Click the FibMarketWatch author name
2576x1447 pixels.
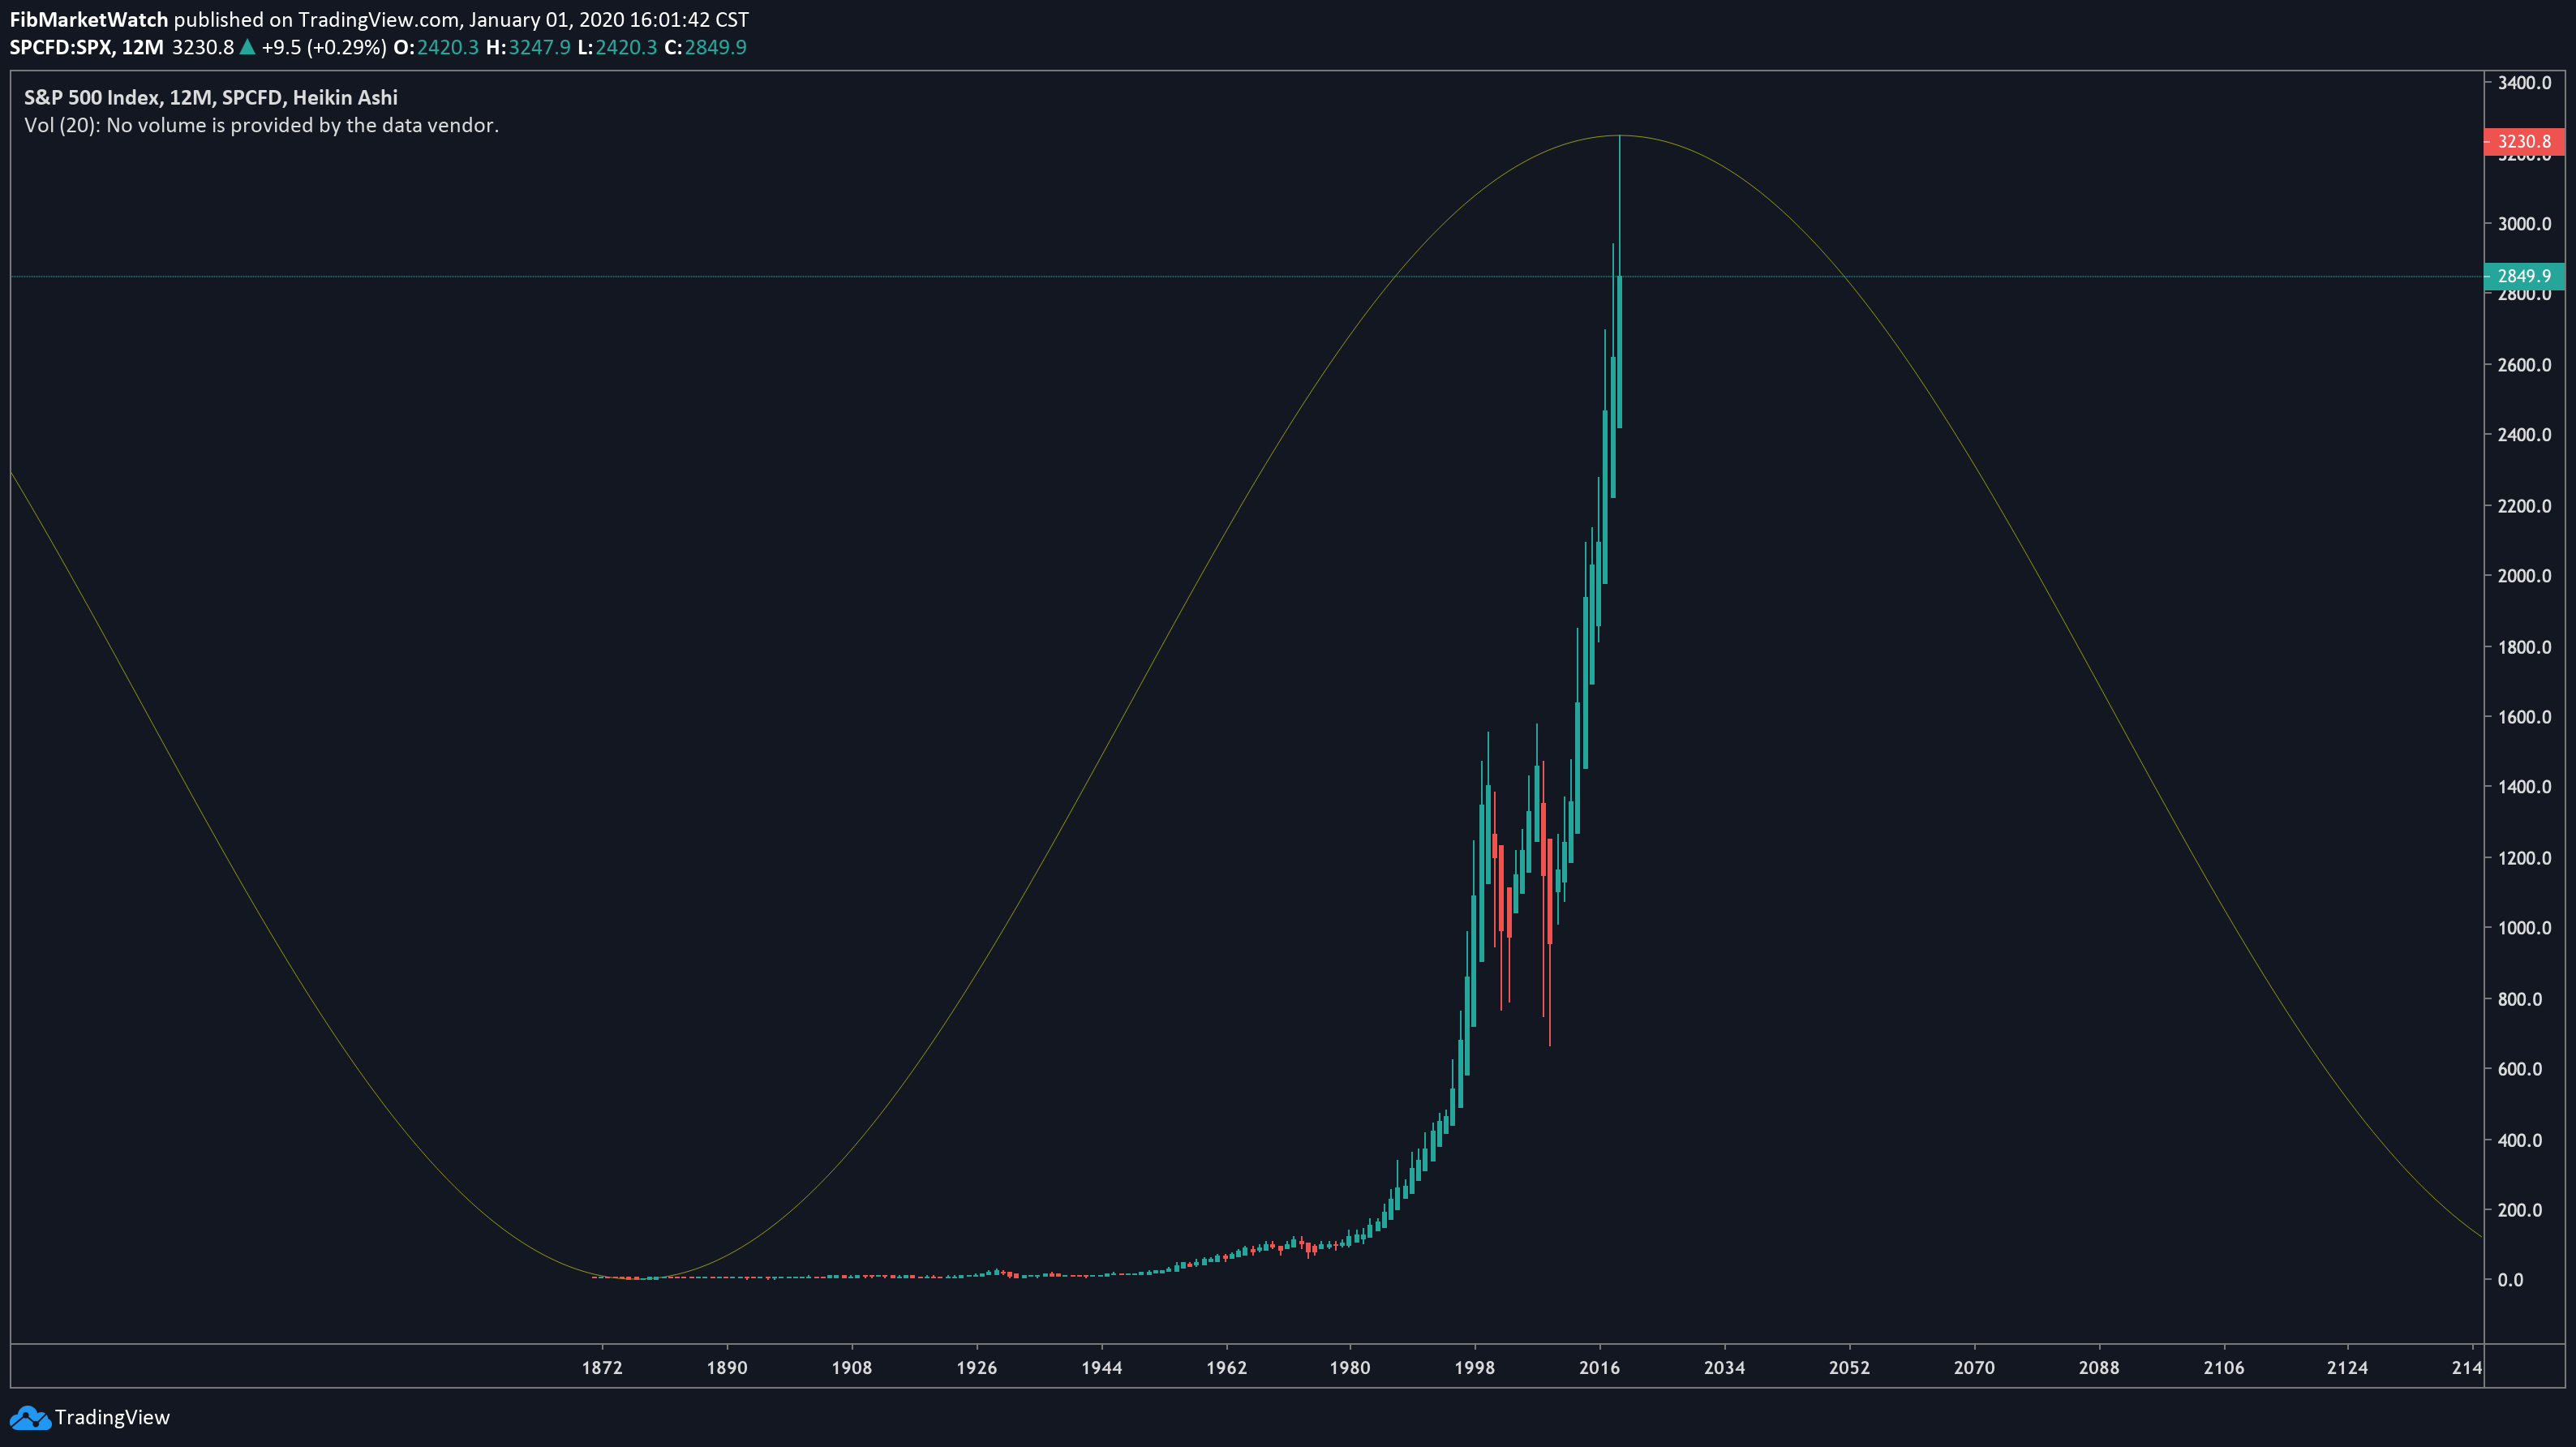click(x=88, y=19)
